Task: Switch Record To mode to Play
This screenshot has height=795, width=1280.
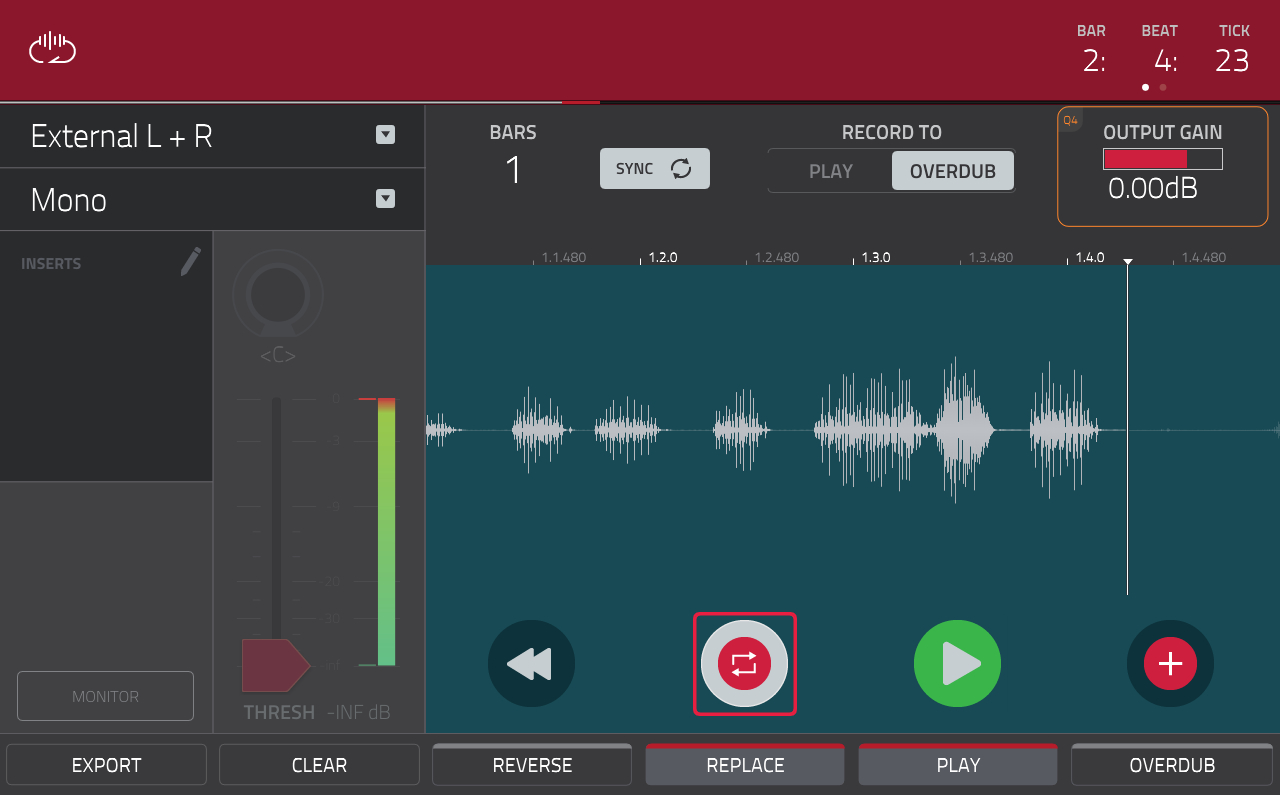Action: (830, 170)
